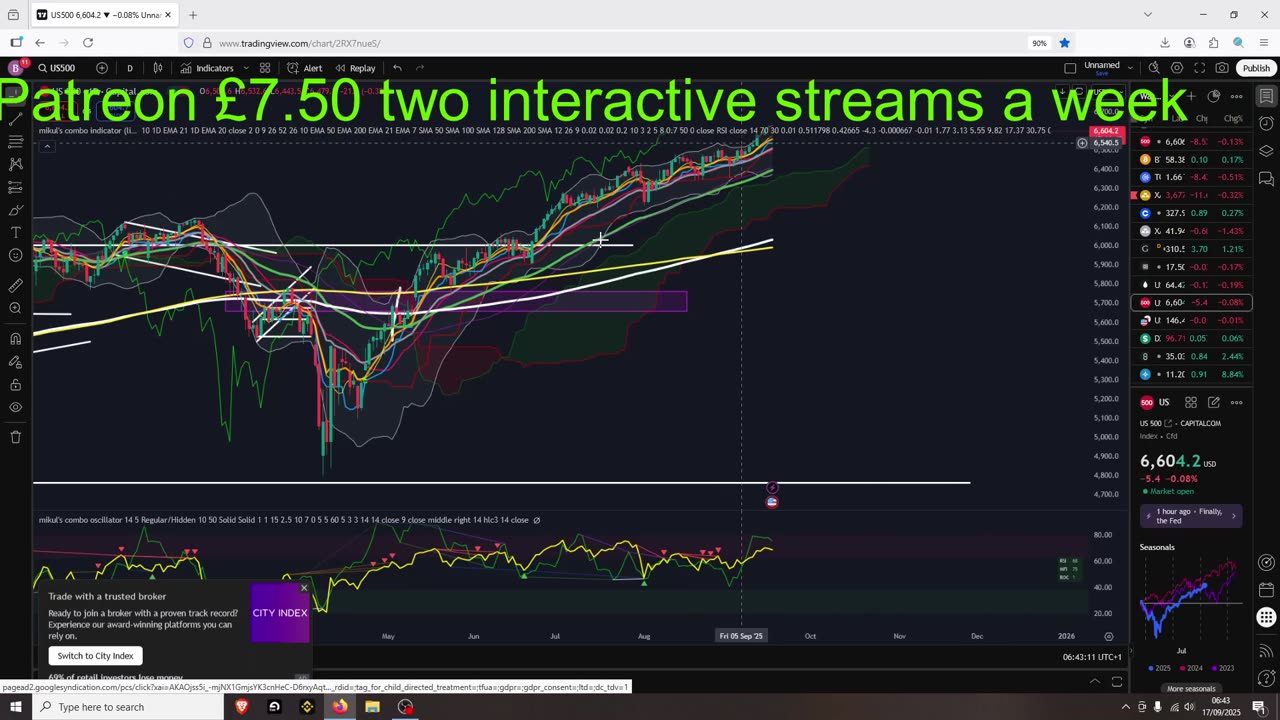
Task: Open watchlist more options three dots
Action: 1236,96
